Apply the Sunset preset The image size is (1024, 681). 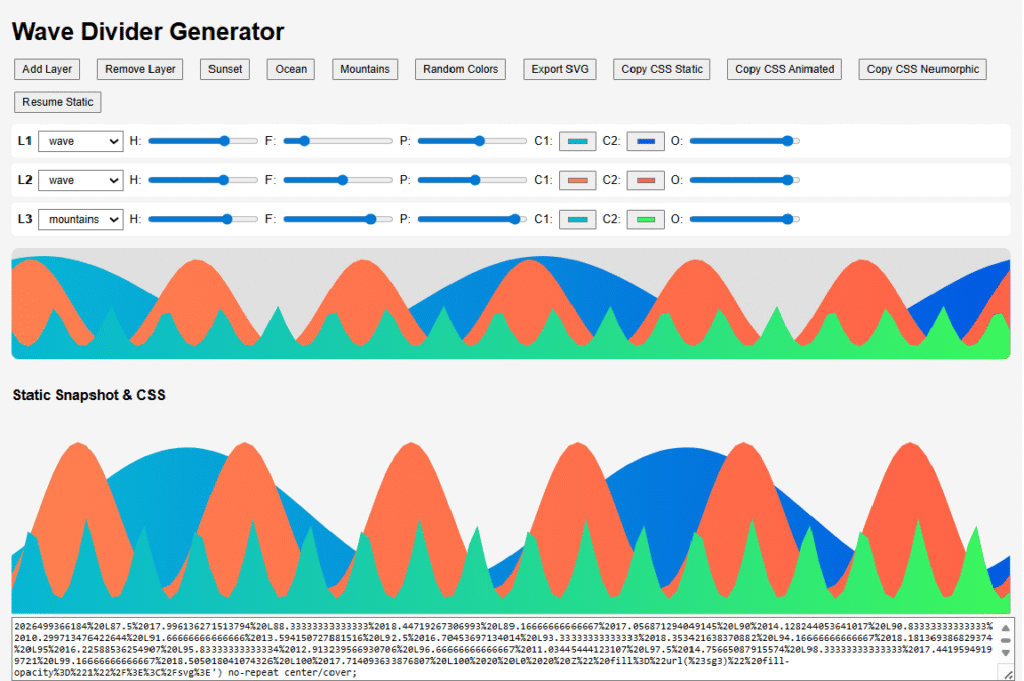coord(224,69)
